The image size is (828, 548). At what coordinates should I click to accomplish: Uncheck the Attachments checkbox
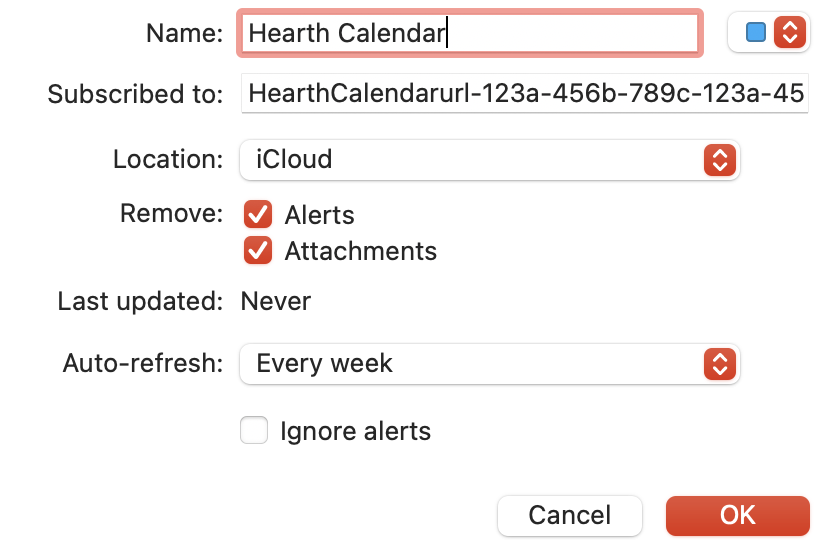point(258,250)
